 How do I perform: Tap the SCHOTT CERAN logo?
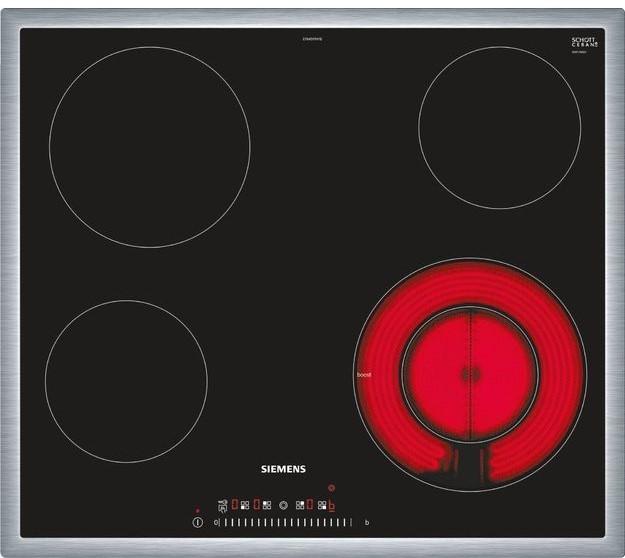[x=584, y=43]
